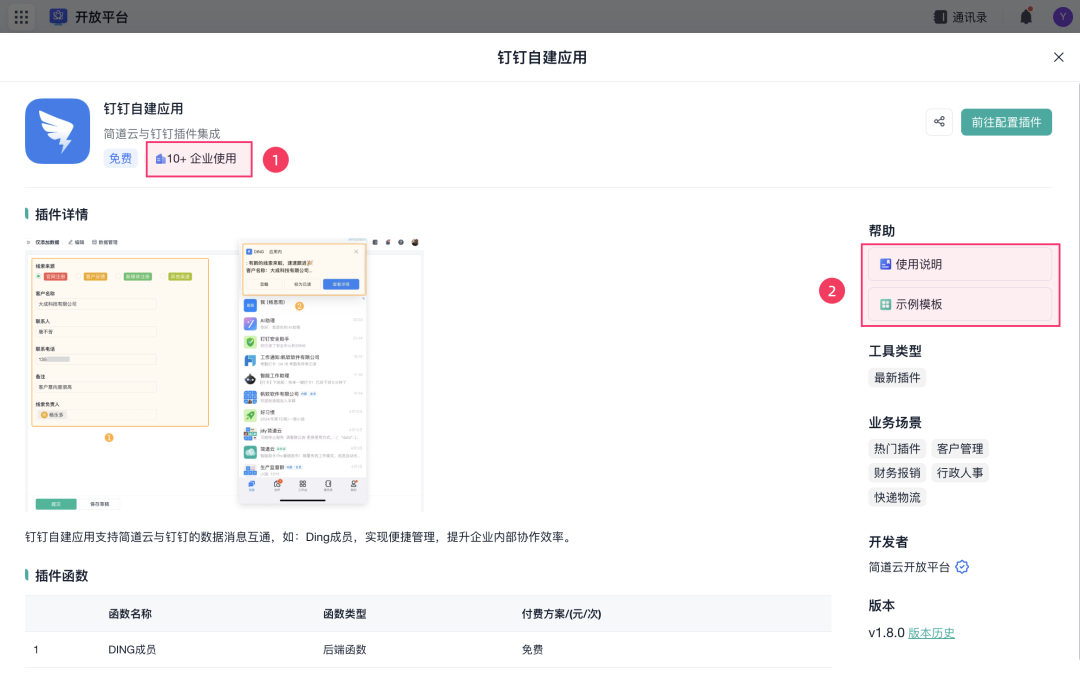Click 简道云开放平台 developer name
Screen dimensions: 1080x678
click(x=909, y=567)
